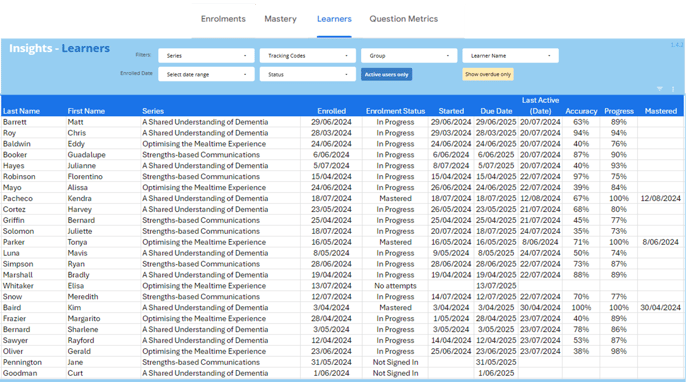Click first name Florentino
The height and width of the screenshot is (382, 688).
(85, 176)
